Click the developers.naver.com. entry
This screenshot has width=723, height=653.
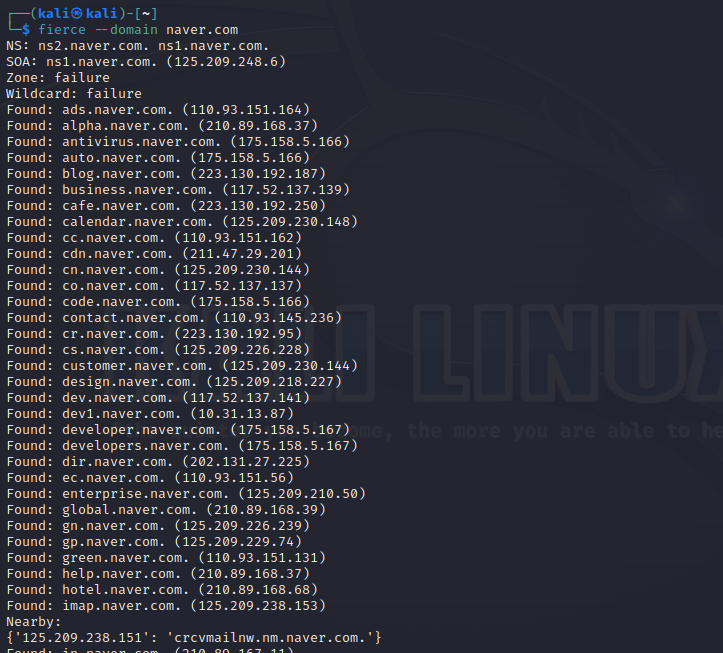pyautogui.click(x=182, y=445)
